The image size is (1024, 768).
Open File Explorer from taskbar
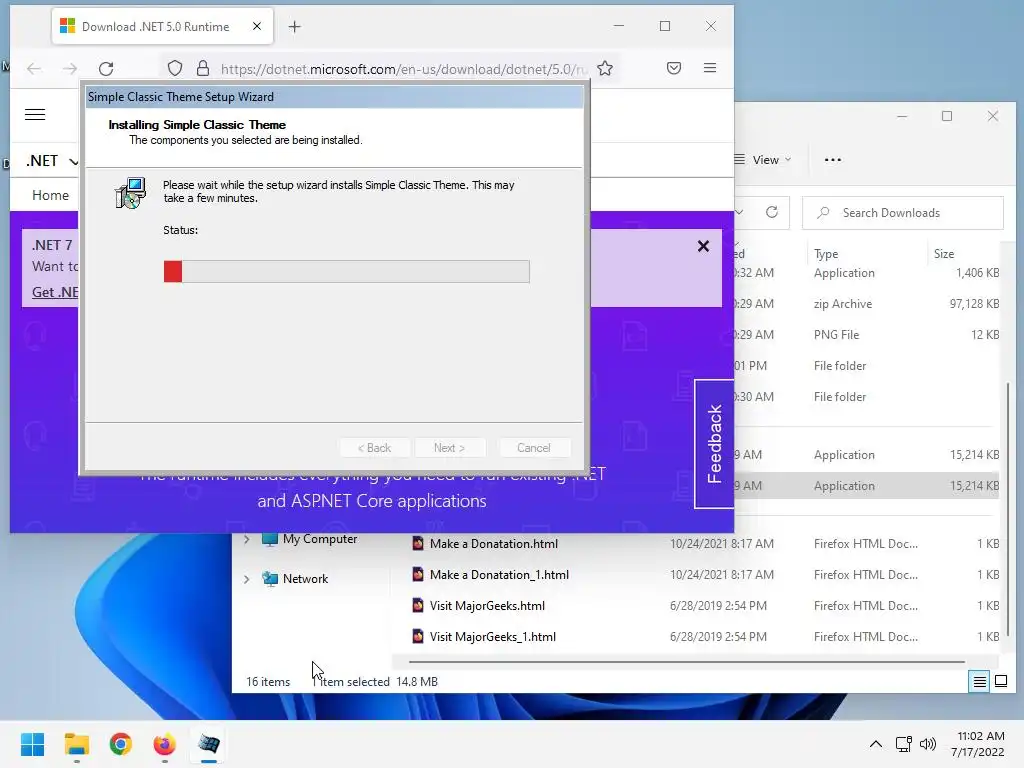76,744
